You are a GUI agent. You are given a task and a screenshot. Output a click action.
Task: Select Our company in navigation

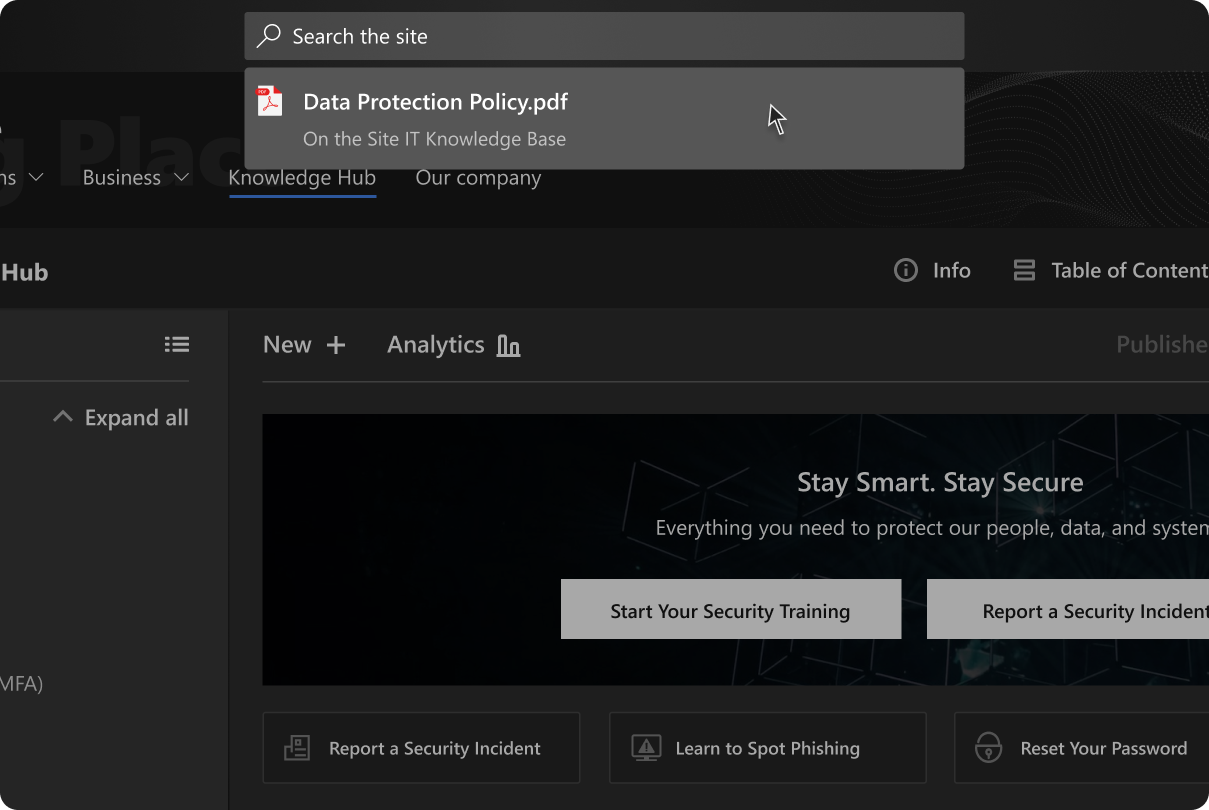point(478,178)
